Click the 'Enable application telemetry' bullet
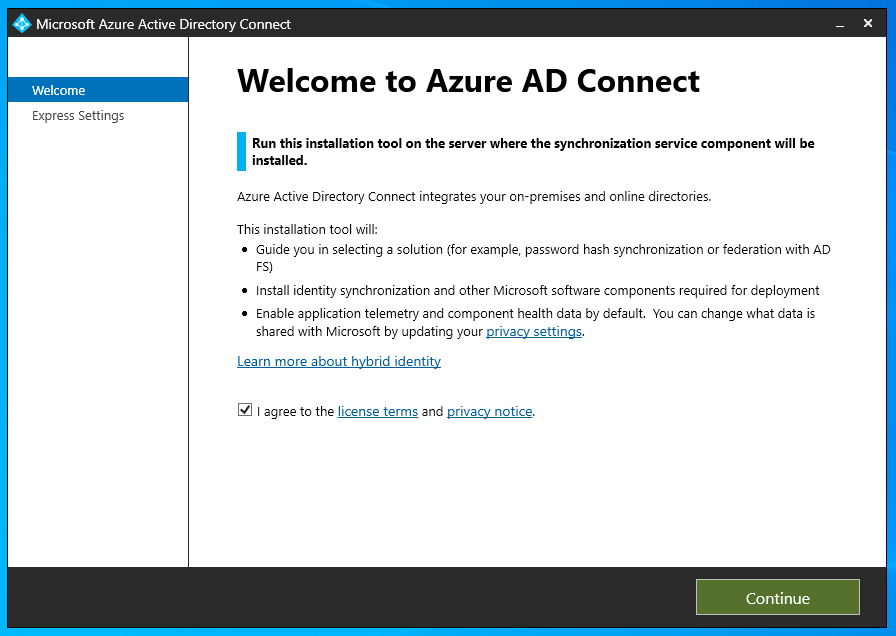Image resolution: width=896 pixels, height=636 pixels. (x=535, y=322)
